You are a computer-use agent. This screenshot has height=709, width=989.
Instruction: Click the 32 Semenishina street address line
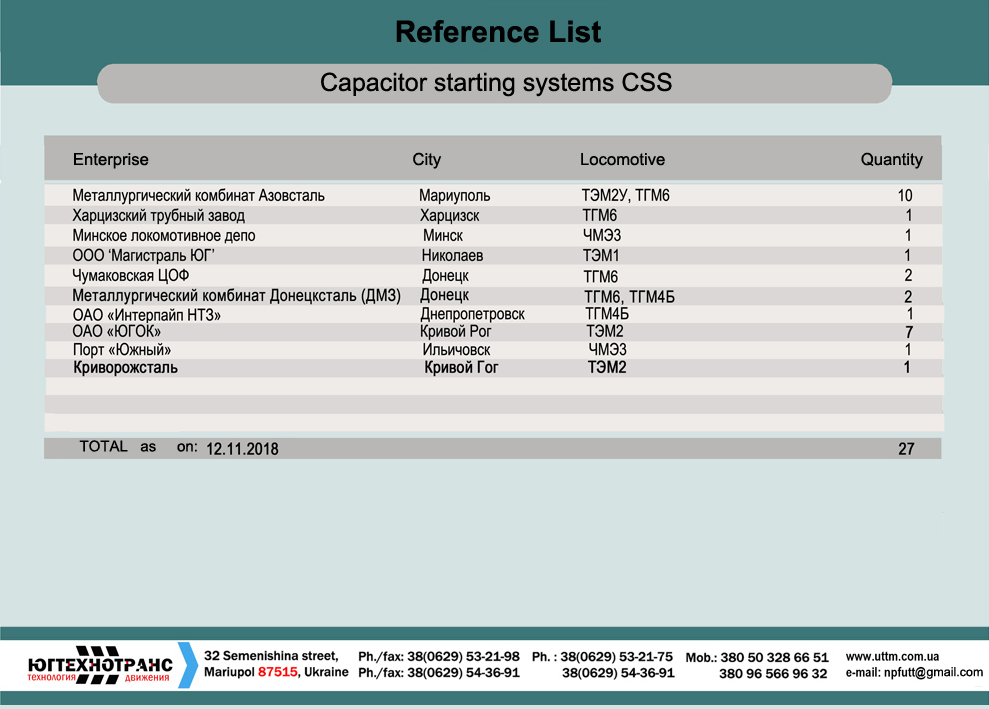[x=271, y=656]
